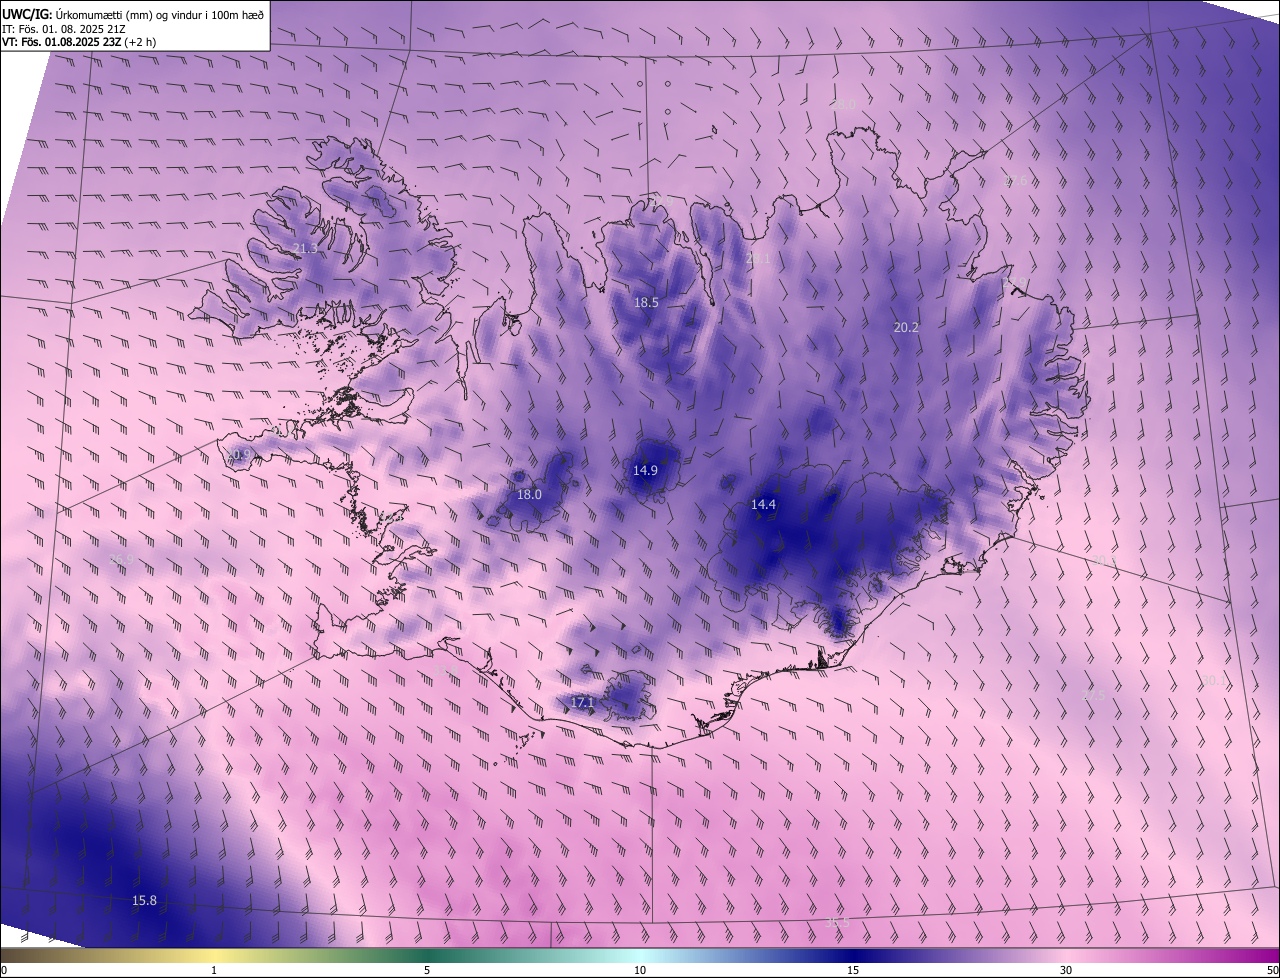Image resolution: width=1280 pixels, height=978 pixels.
Task: Click the 14.9 value on the map
Action: [x=646, y=470]
